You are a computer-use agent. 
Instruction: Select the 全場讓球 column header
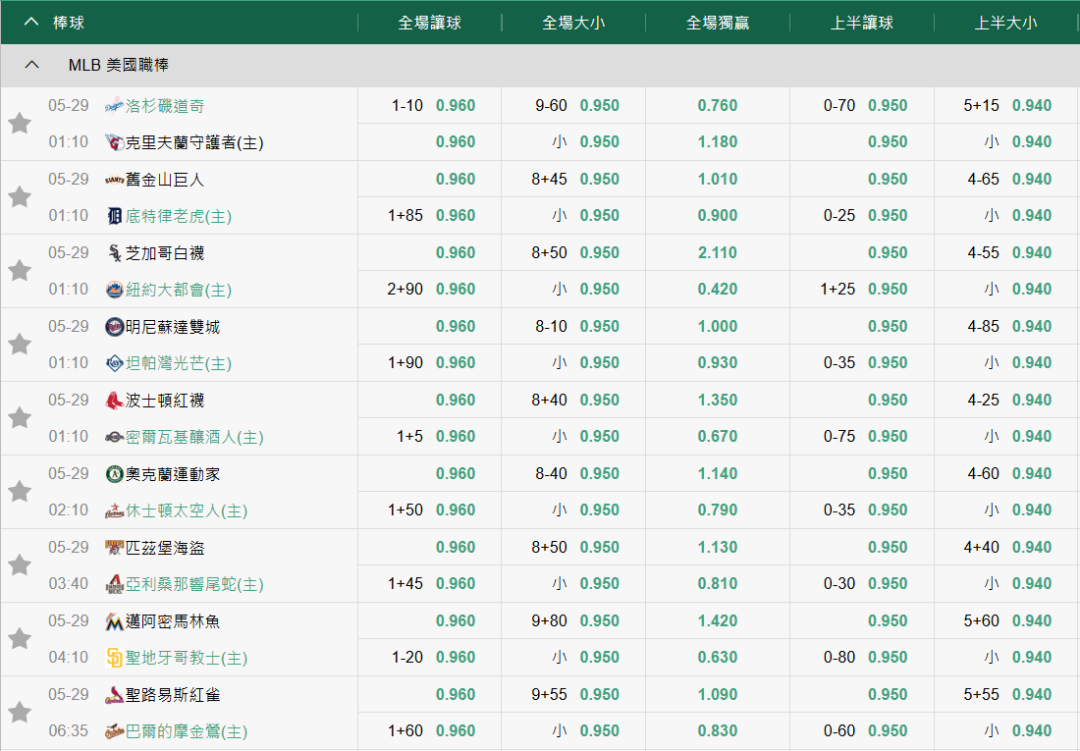[x=429, y=23]
